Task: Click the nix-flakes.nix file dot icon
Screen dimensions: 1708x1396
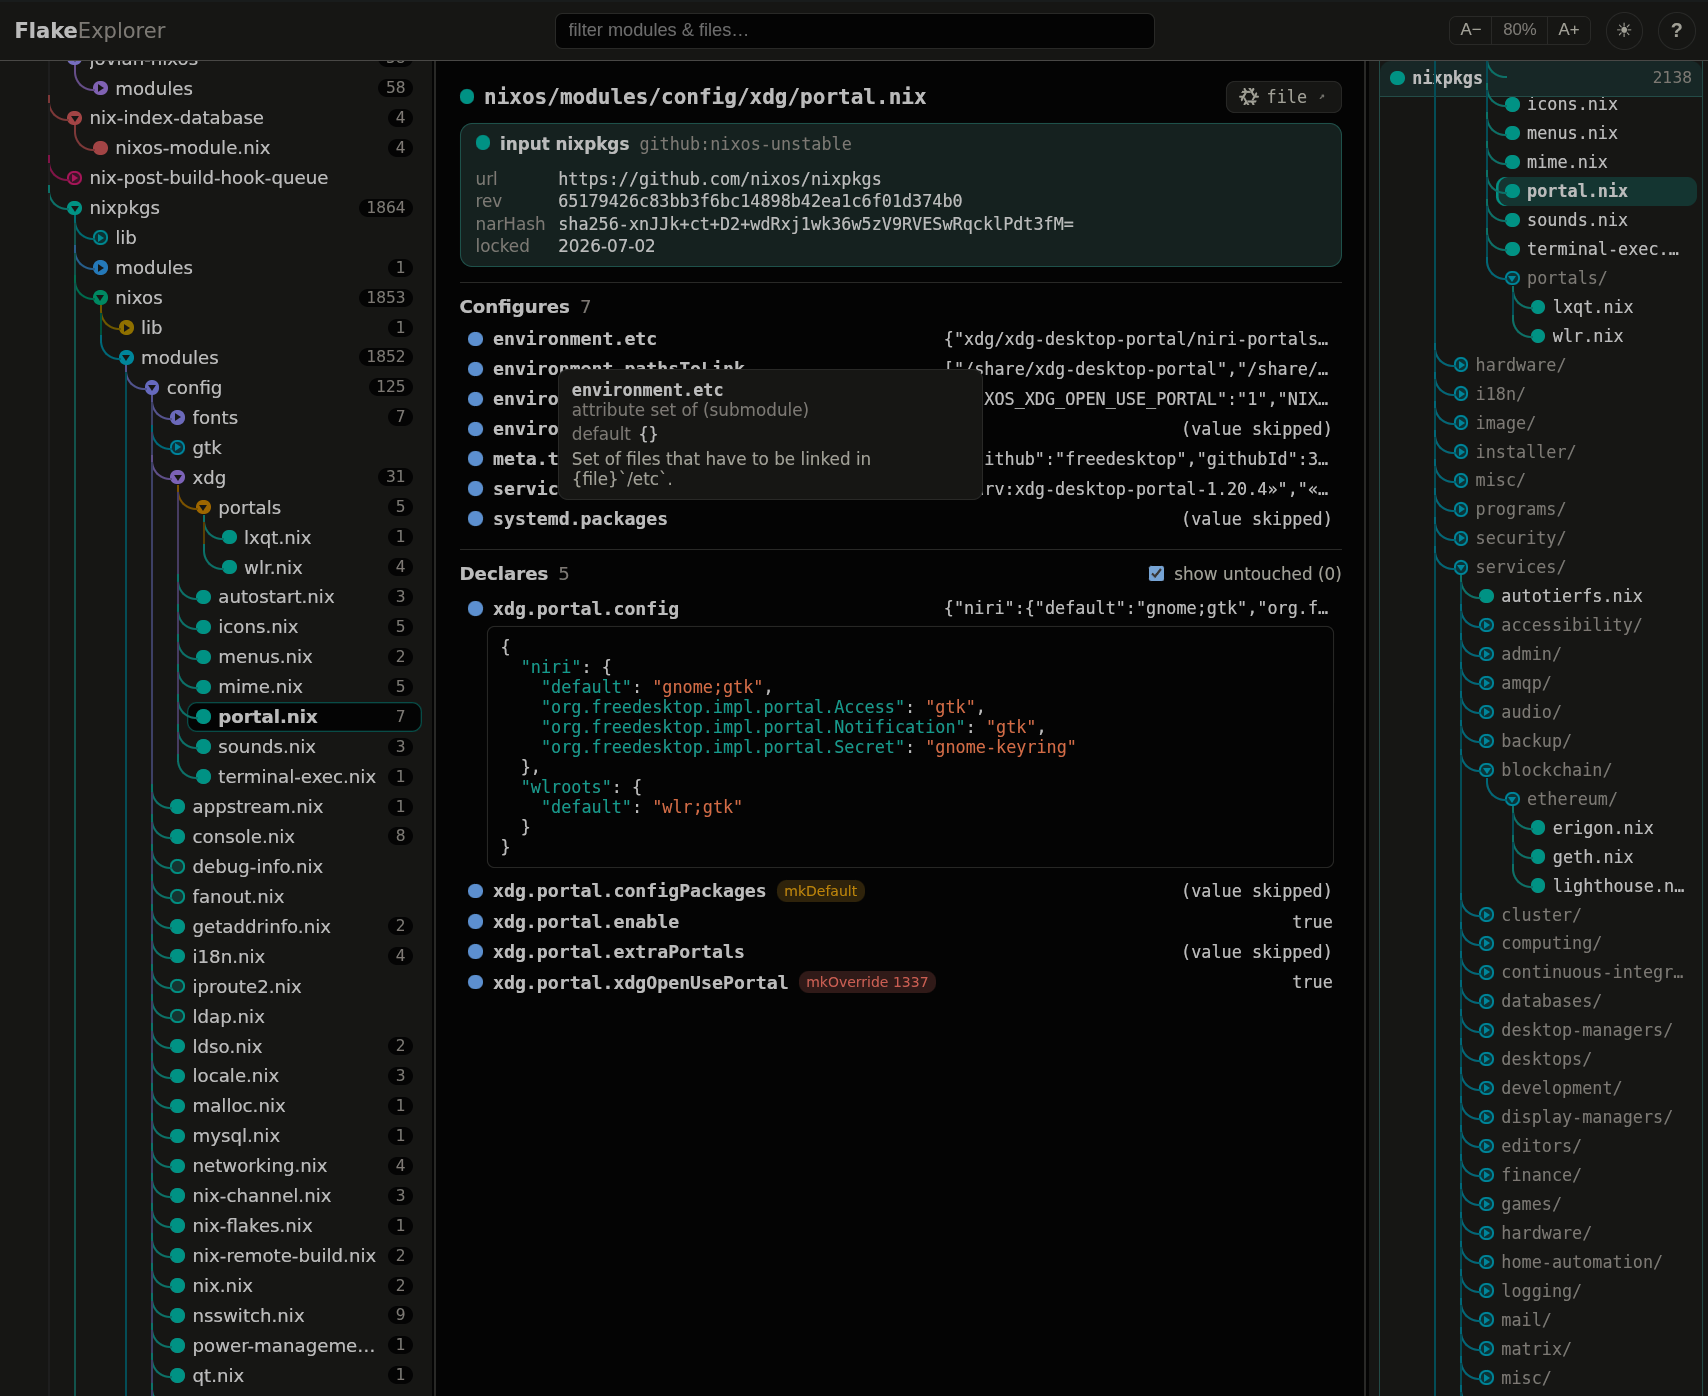Action: [177, 1226]
